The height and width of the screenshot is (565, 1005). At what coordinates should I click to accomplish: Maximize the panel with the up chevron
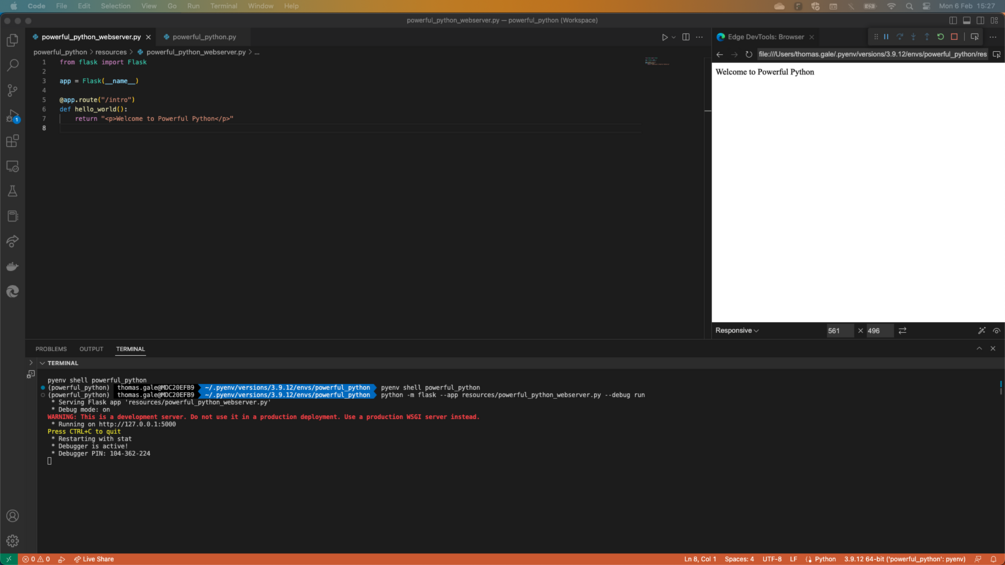coord(979,348)
